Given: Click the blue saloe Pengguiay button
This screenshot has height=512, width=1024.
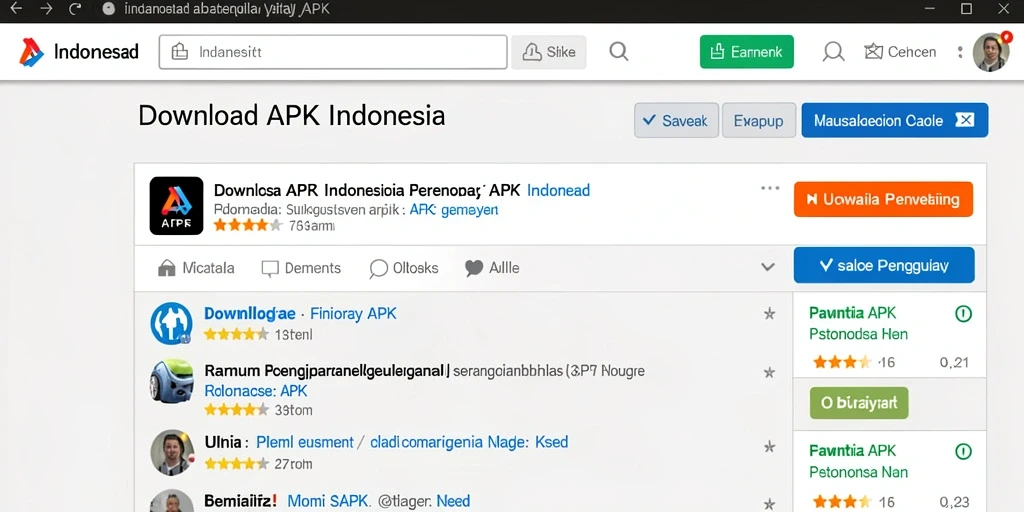Looking at the screenshot, I should [884, 265].
